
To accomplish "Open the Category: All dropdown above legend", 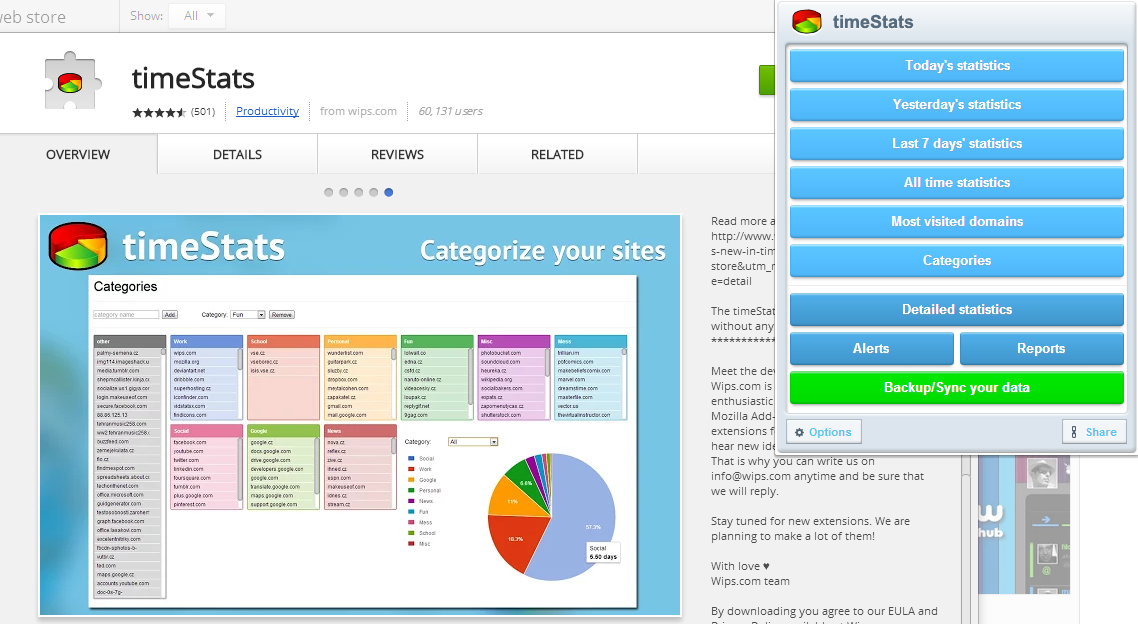I will point(473,442).
